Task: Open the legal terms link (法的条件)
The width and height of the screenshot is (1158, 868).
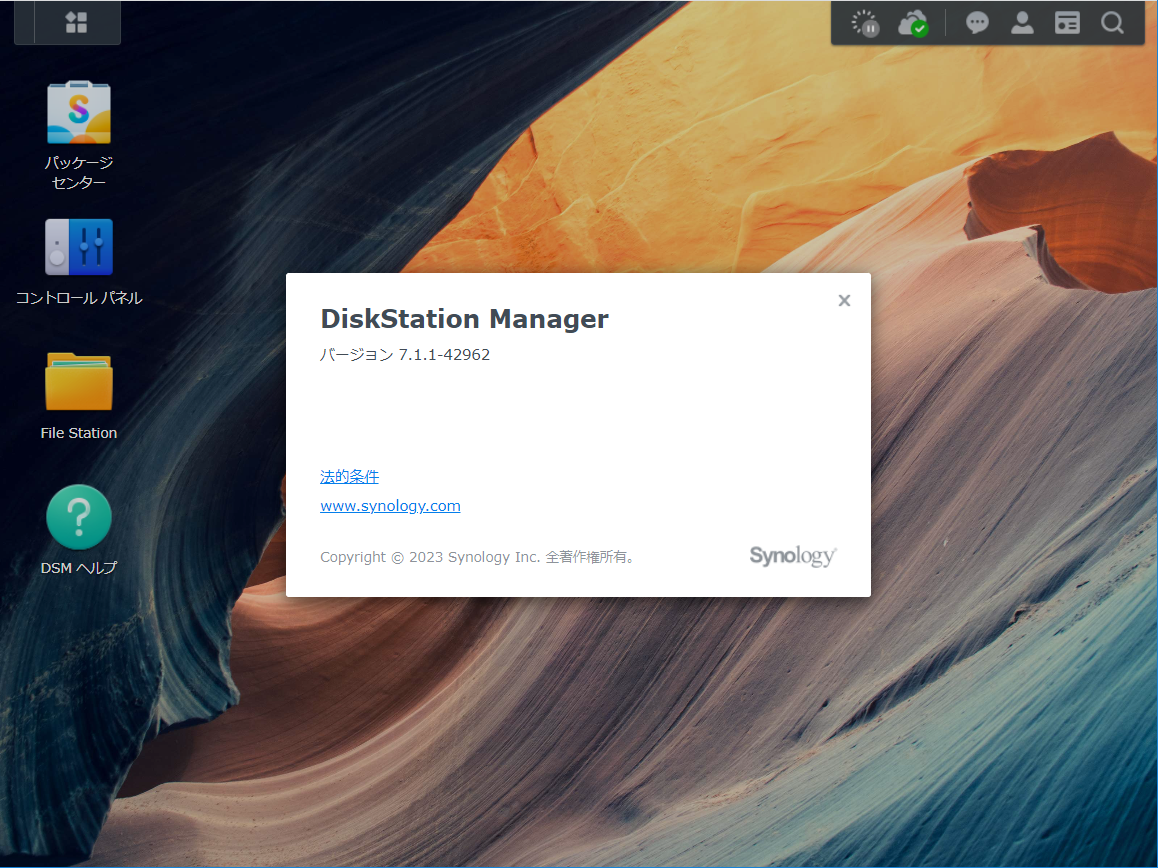Action: (x=349, y=476)
